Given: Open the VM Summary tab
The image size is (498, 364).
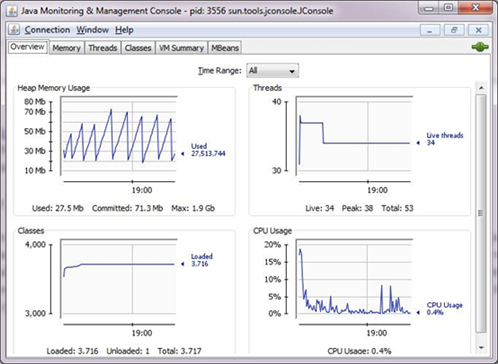Looking at the screenshot, I should click(x=181, y=48).
